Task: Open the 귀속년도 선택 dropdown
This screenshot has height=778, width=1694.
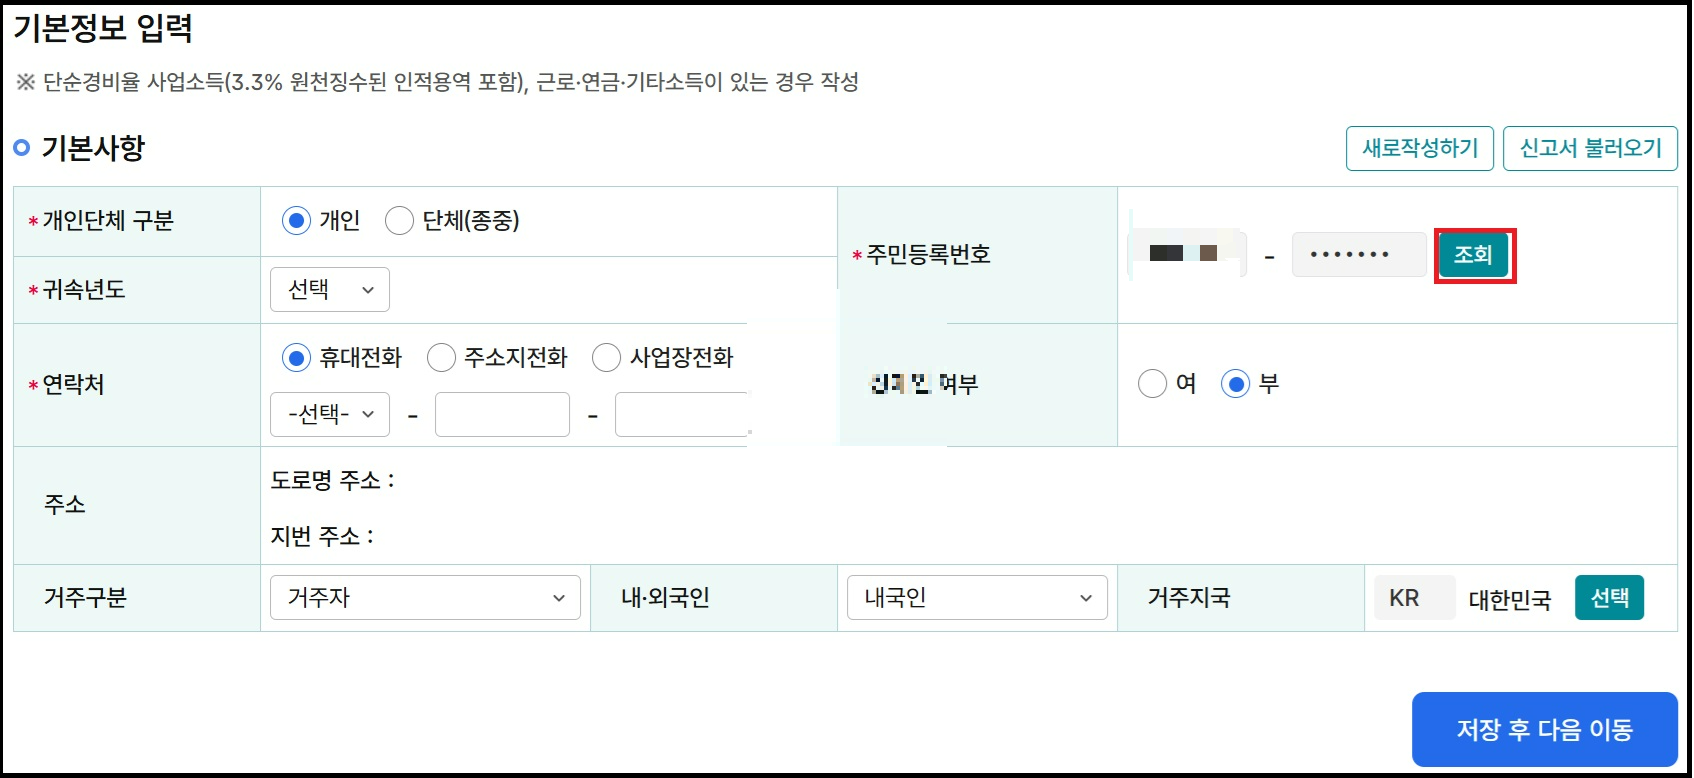Action: click(329, 289)
